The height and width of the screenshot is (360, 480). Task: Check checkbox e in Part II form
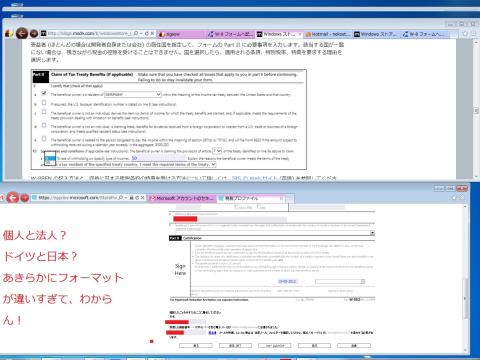coord(44,138)
